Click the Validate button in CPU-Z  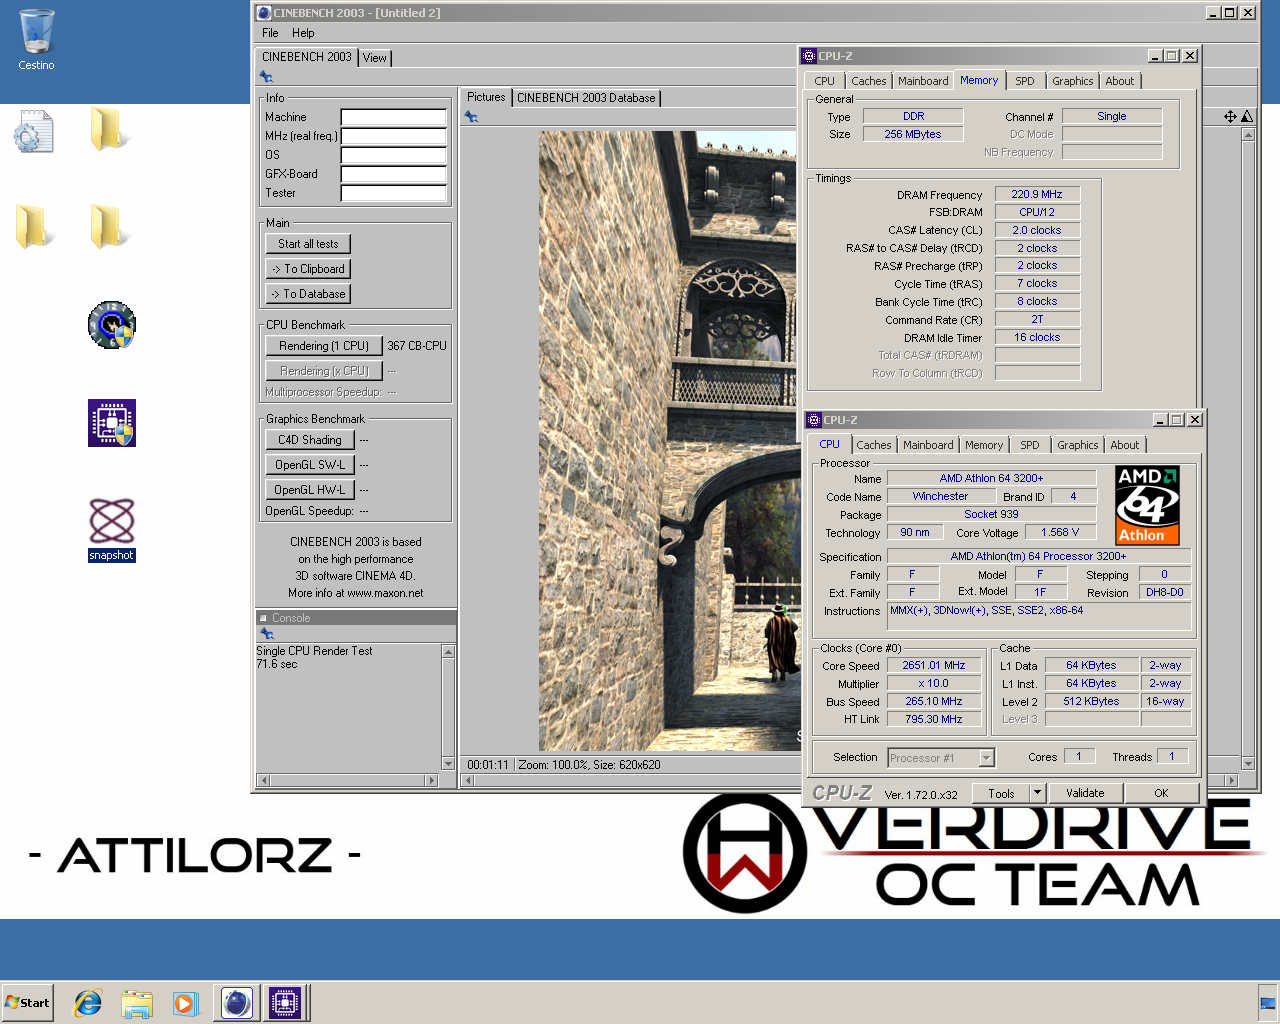click(x=1085, y=793)
